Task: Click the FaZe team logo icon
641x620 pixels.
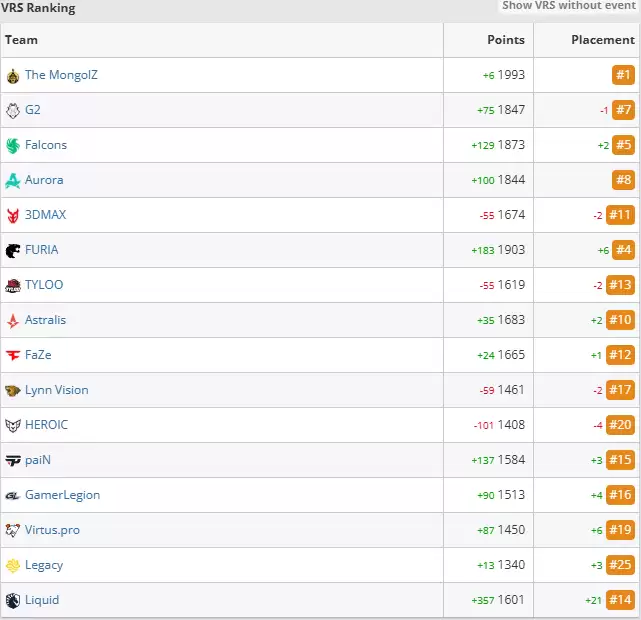Action: tap(12, 356)
